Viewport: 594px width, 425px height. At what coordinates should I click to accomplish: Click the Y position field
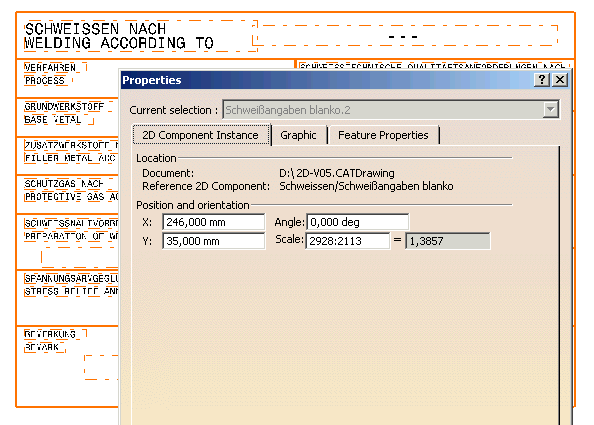point(213,241)
